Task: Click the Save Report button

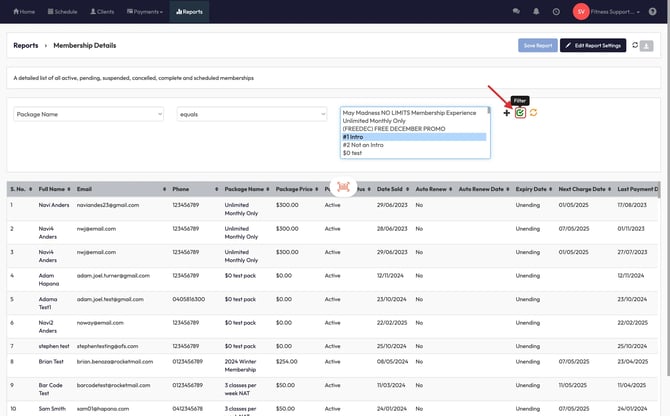Action: click(537, 46)
